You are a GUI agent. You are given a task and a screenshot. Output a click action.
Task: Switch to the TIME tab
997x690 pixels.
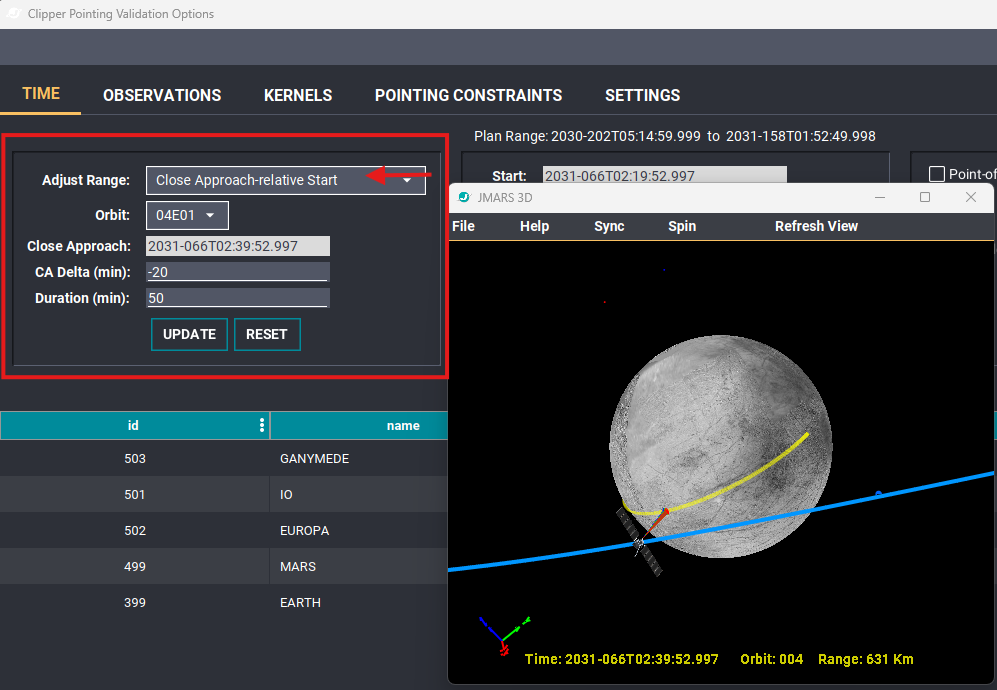click(41, 94)
